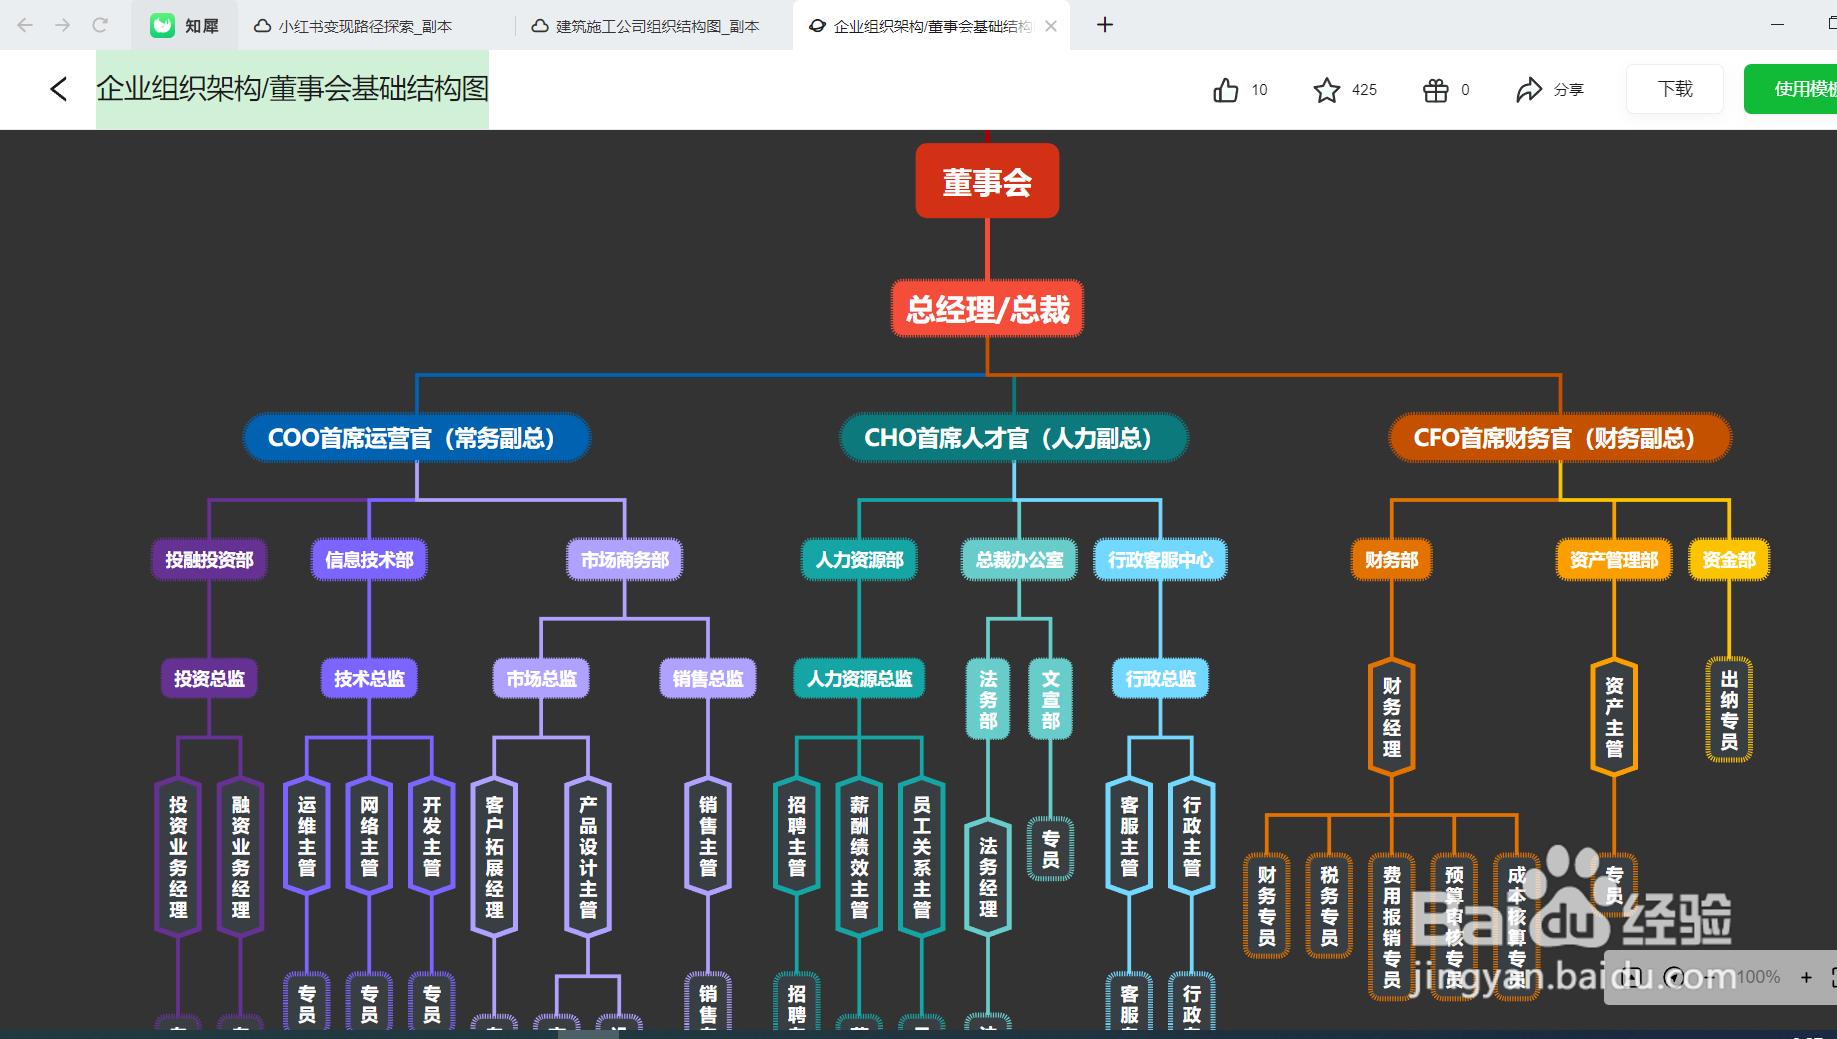The height and width of the screenshot is (1039, 1837).
Task: Select the COO首席运营官 node
Action: coord(416,438)
